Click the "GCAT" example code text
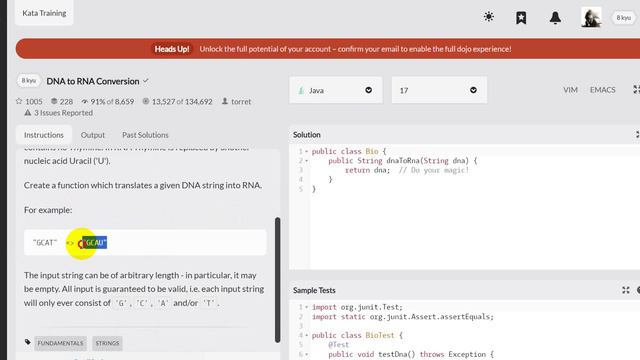 pyautogui.click(x=45, y=243)
